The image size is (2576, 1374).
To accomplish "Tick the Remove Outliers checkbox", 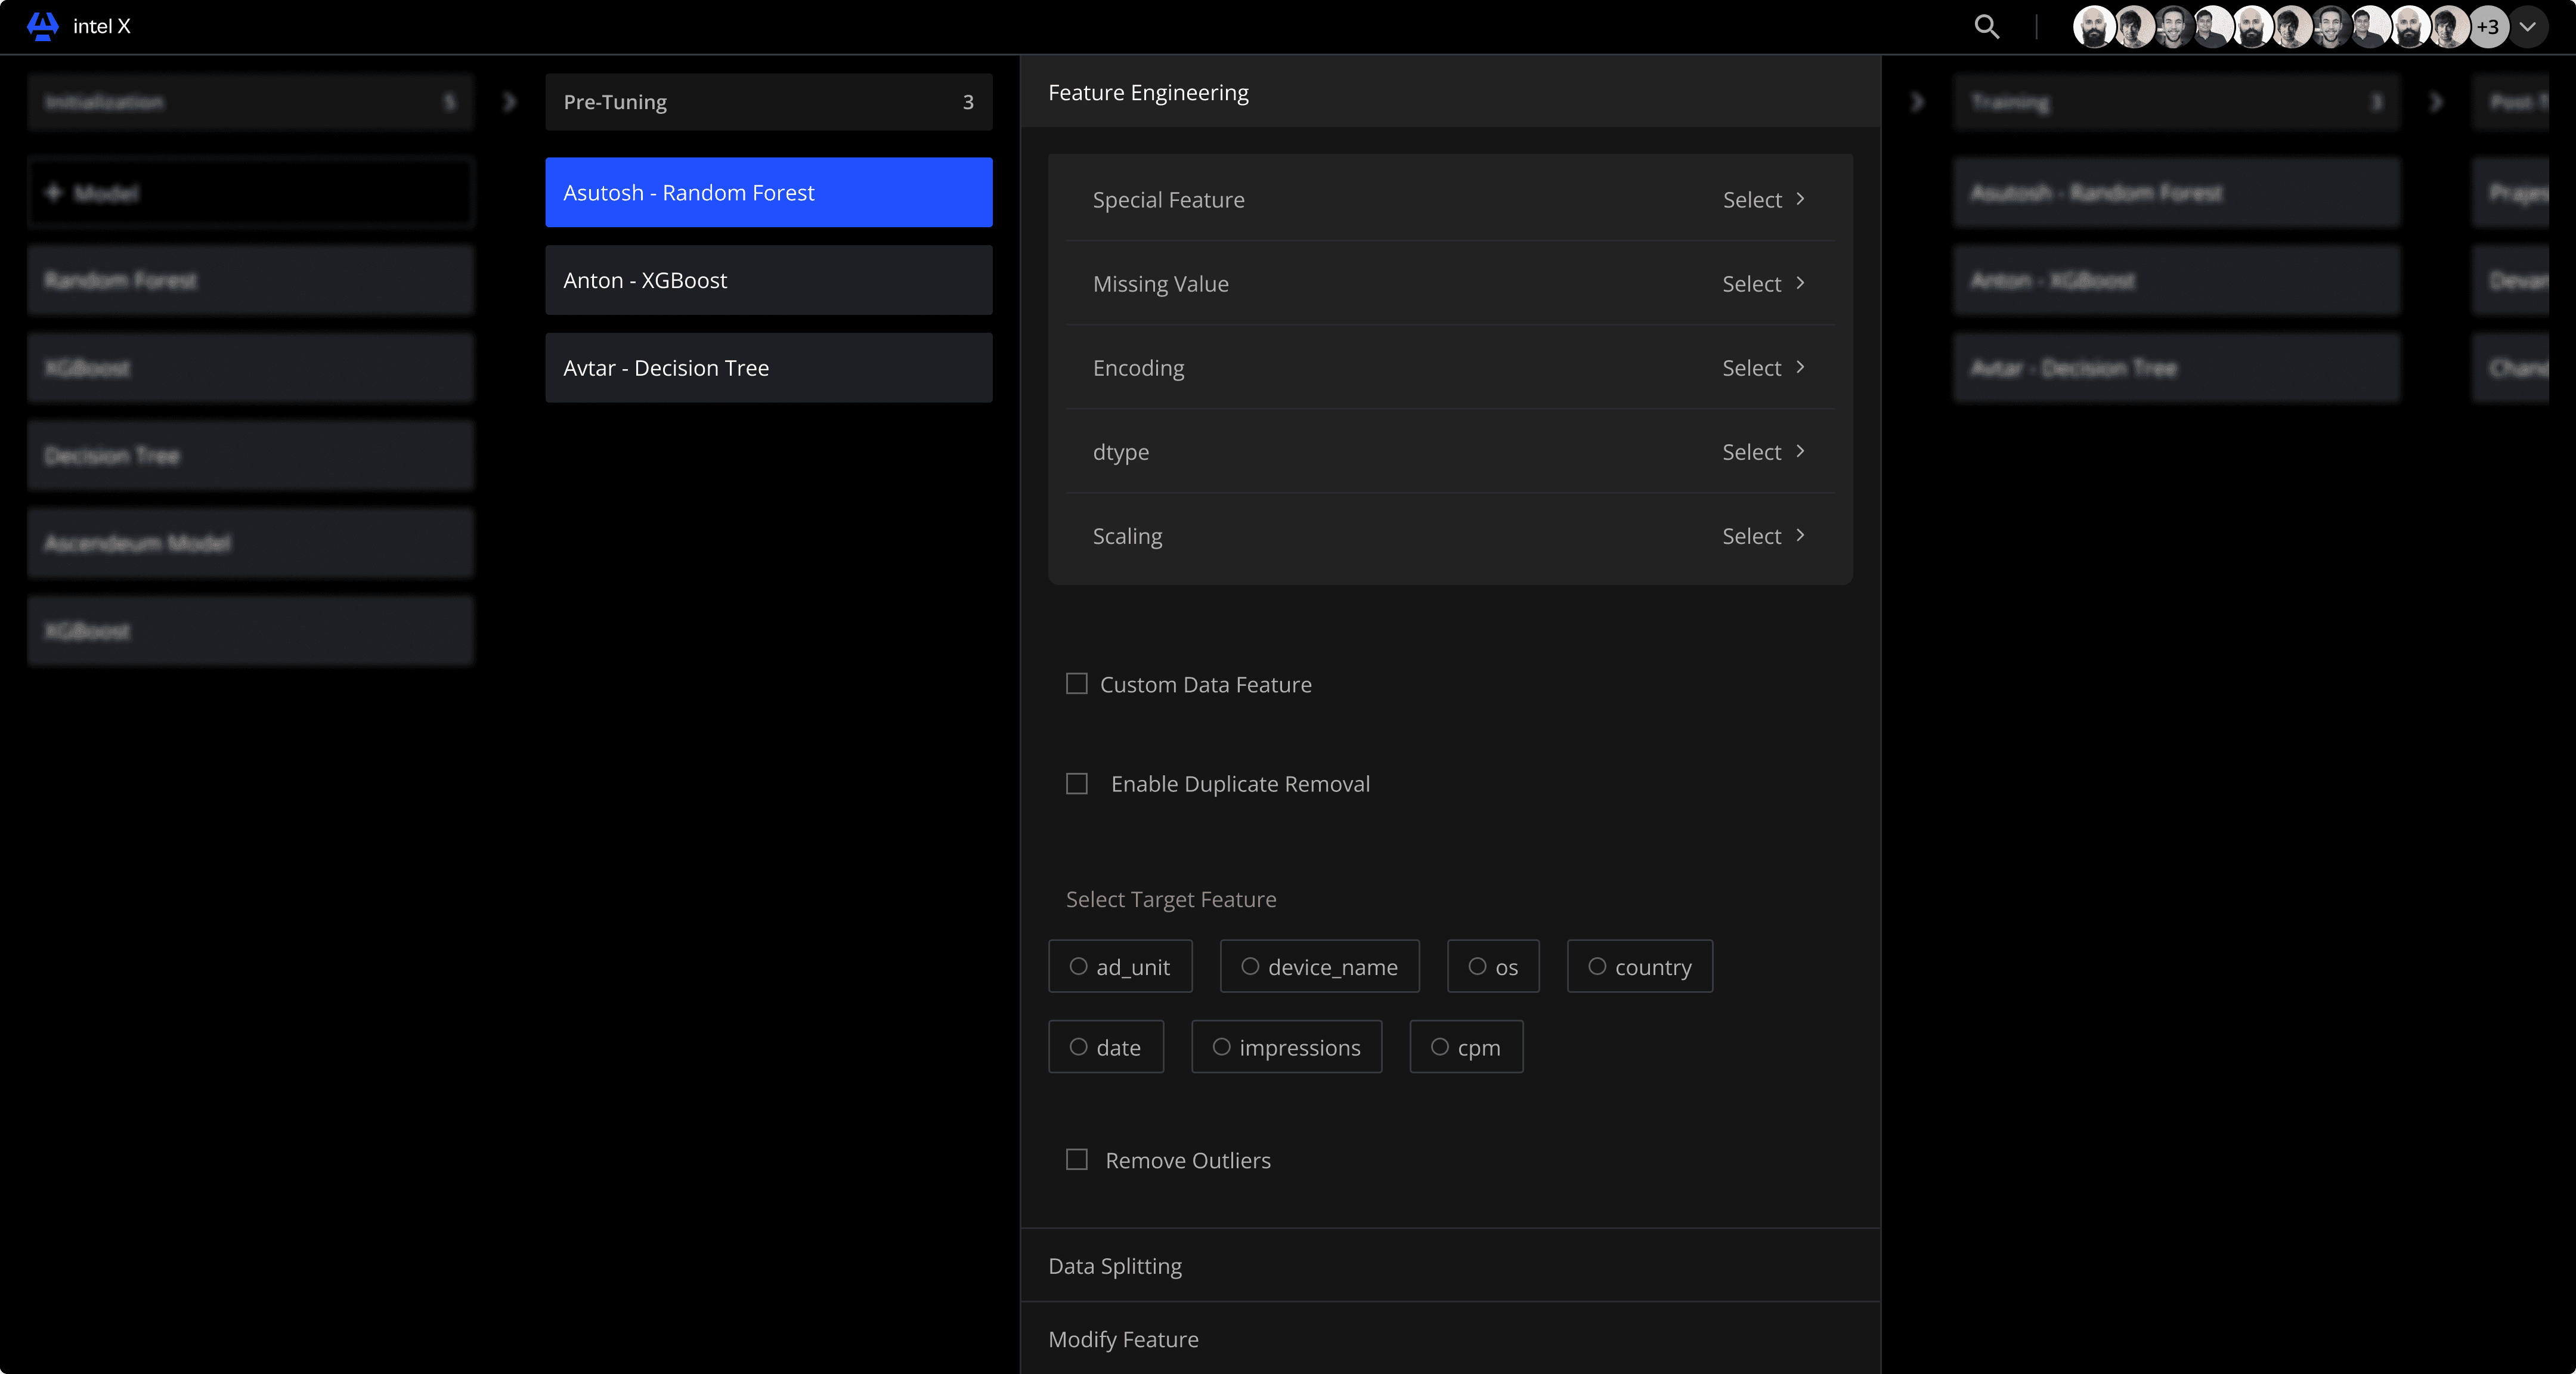I will tap(1076, 1160).
